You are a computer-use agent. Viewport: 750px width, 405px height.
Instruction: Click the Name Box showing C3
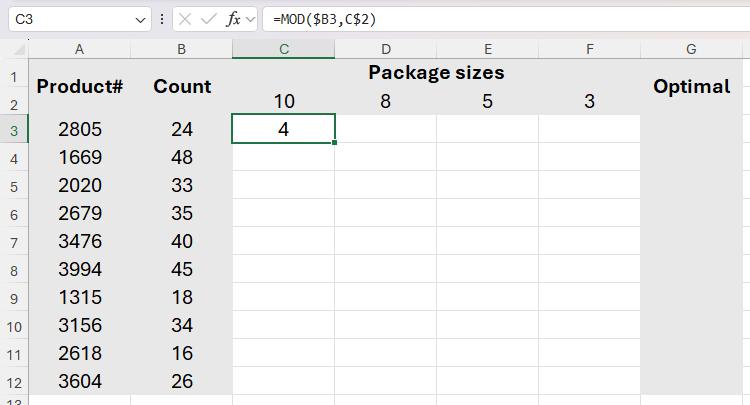pos(70,19)
